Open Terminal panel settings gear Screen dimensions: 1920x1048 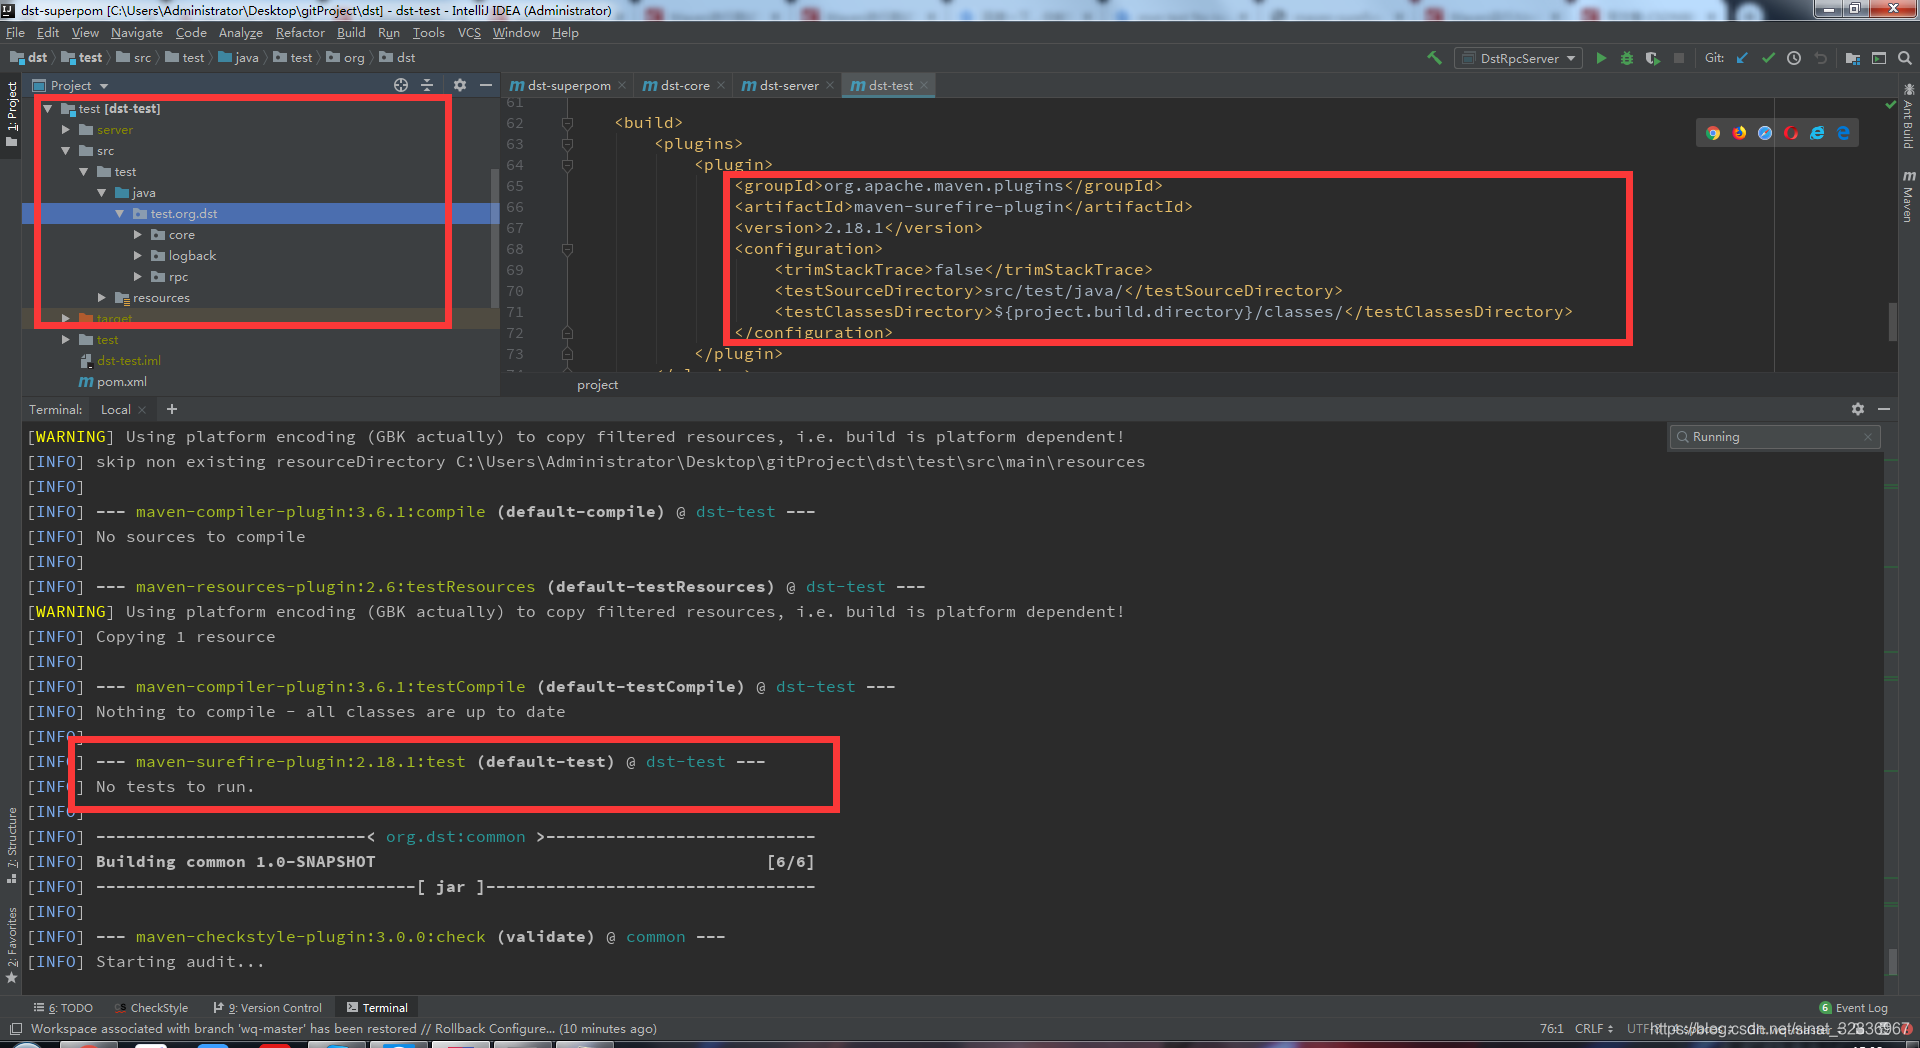pos(1858,409)
